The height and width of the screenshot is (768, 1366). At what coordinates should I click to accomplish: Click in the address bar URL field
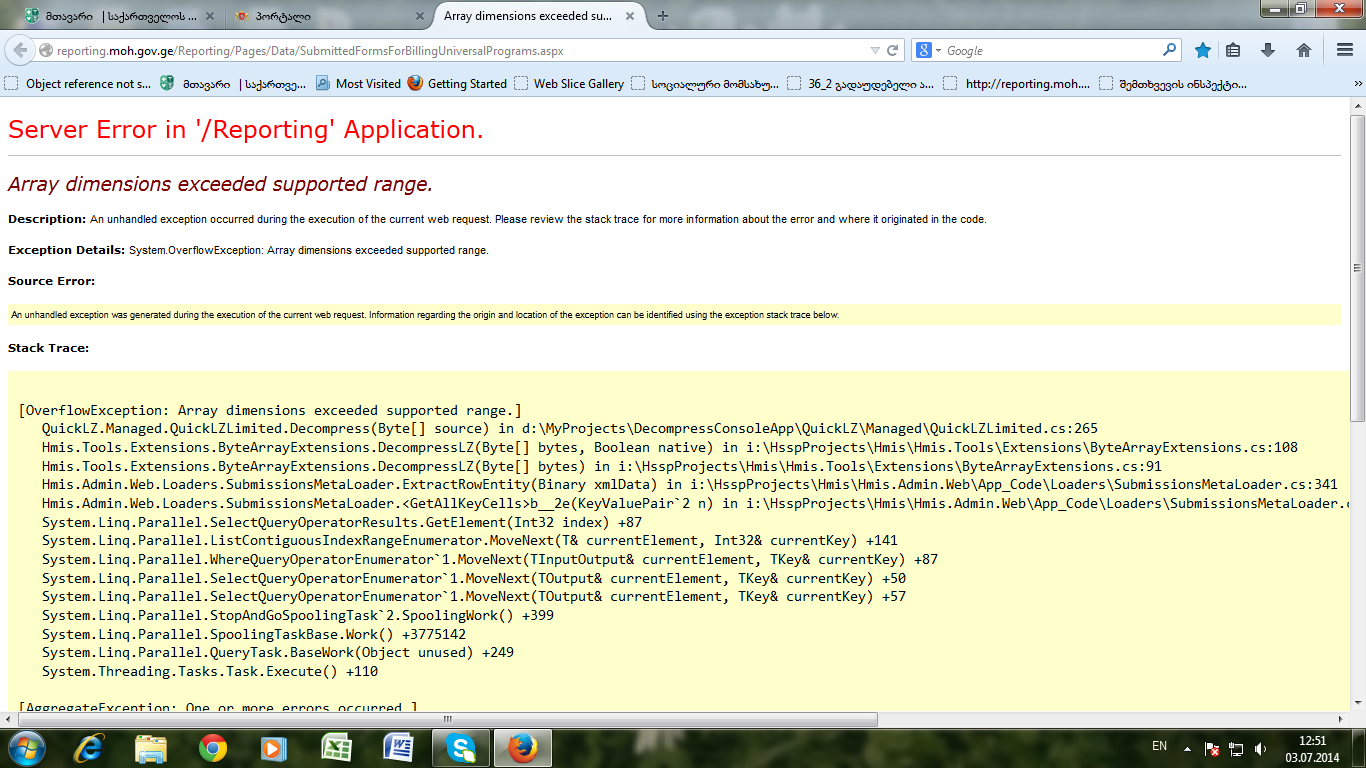pyautogui.click(x=450, y=50)
